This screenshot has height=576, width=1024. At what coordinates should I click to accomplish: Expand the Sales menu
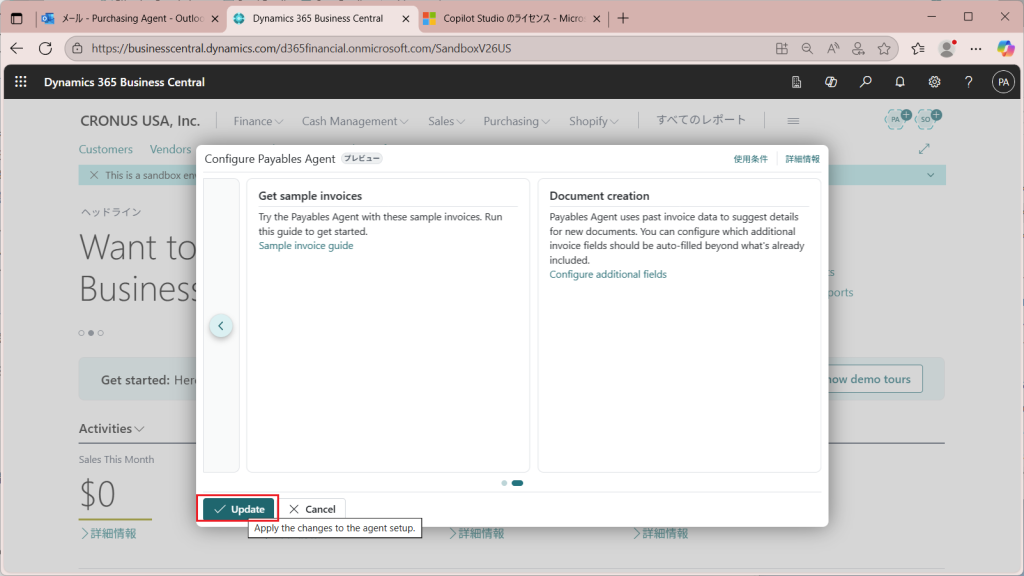click(x=446, y=121)
